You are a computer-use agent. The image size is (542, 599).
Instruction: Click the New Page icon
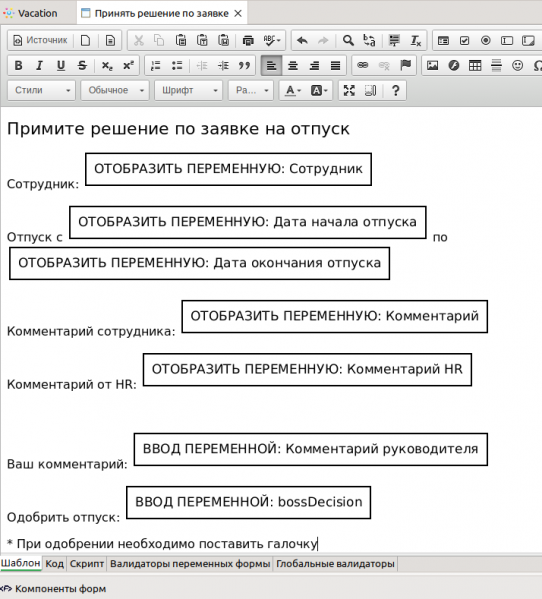(x=86, y=40)
